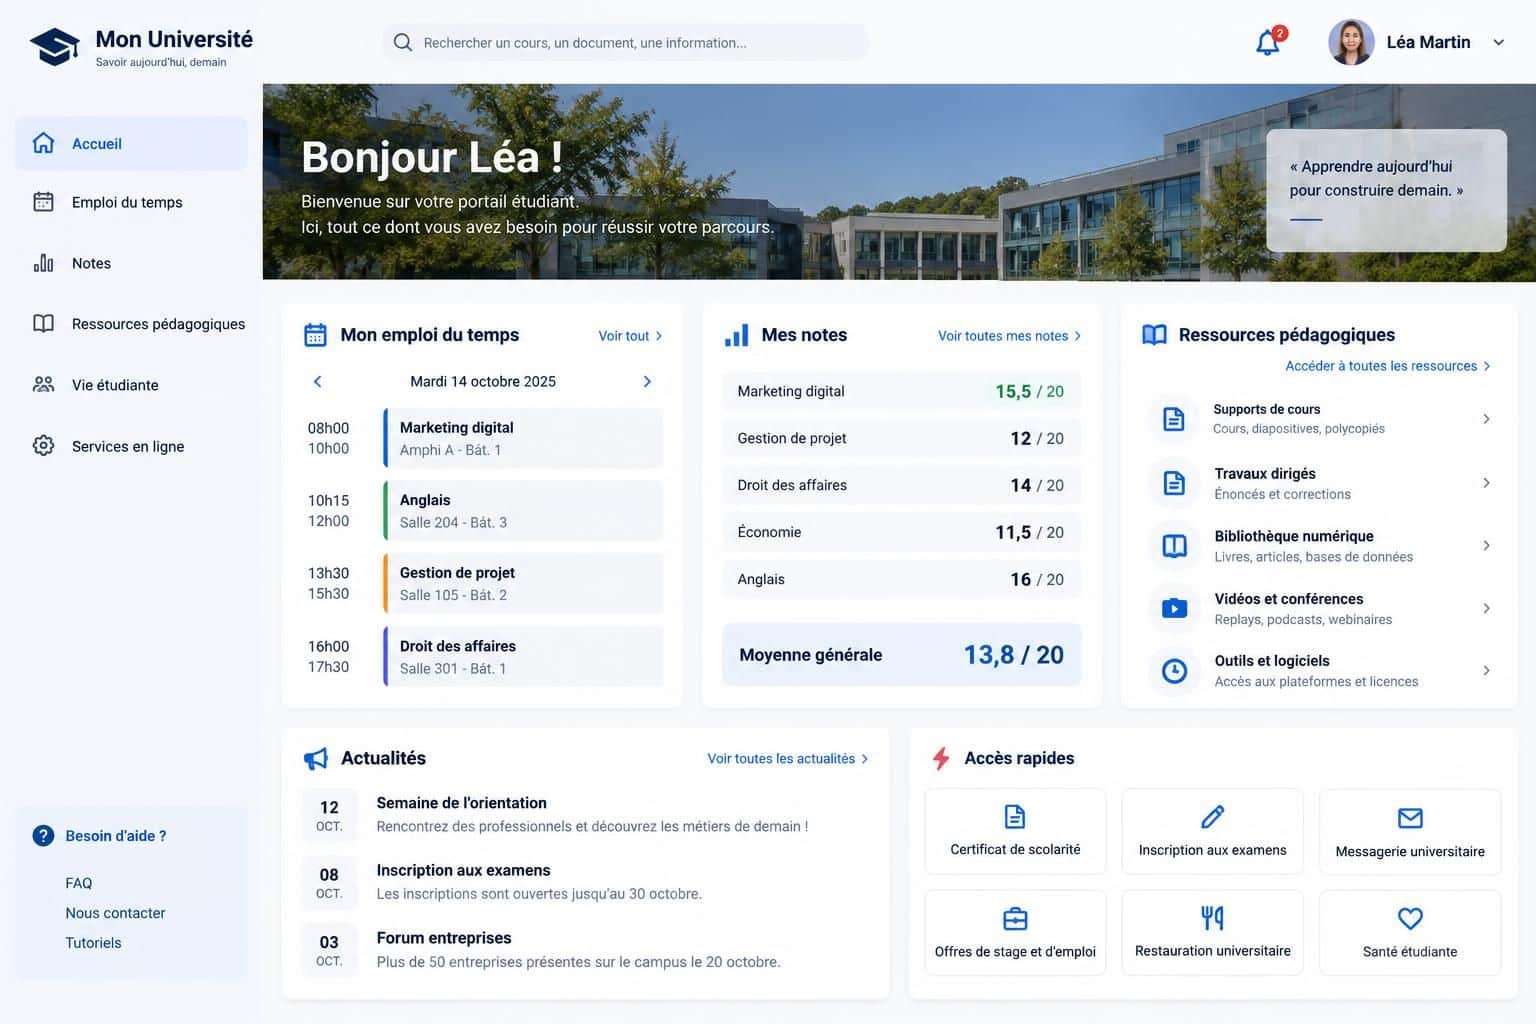This screenshot has width=1536, height=1024.
Task: Open Inscription aux examens quick access tile
Action: click(x=1212, y=832)
